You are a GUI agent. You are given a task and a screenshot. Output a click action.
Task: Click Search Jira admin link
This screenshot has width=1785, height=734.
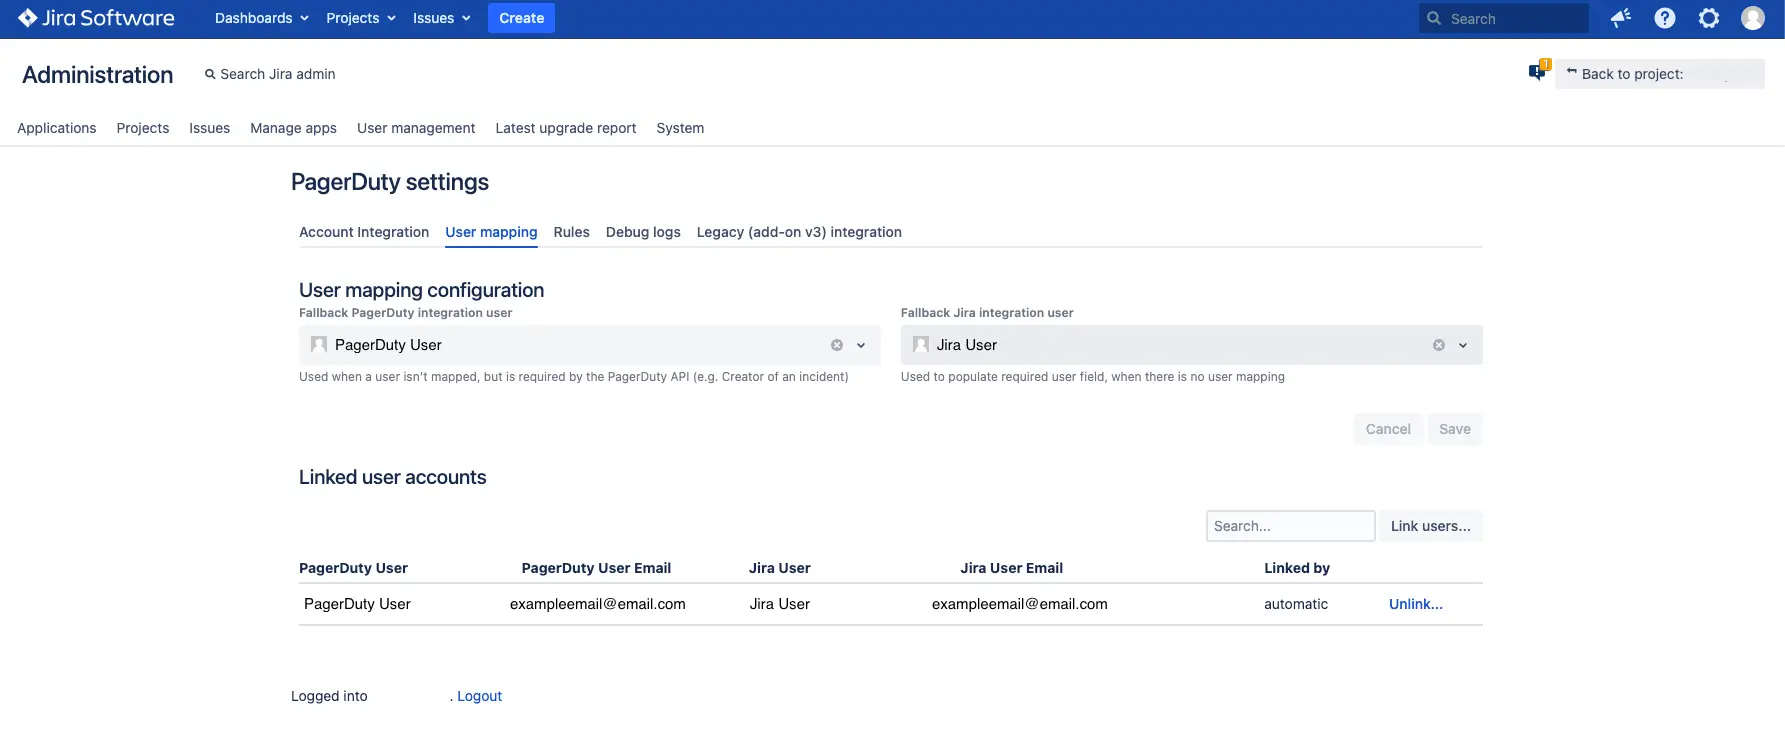pyautogui.click(x=270, y=74)
